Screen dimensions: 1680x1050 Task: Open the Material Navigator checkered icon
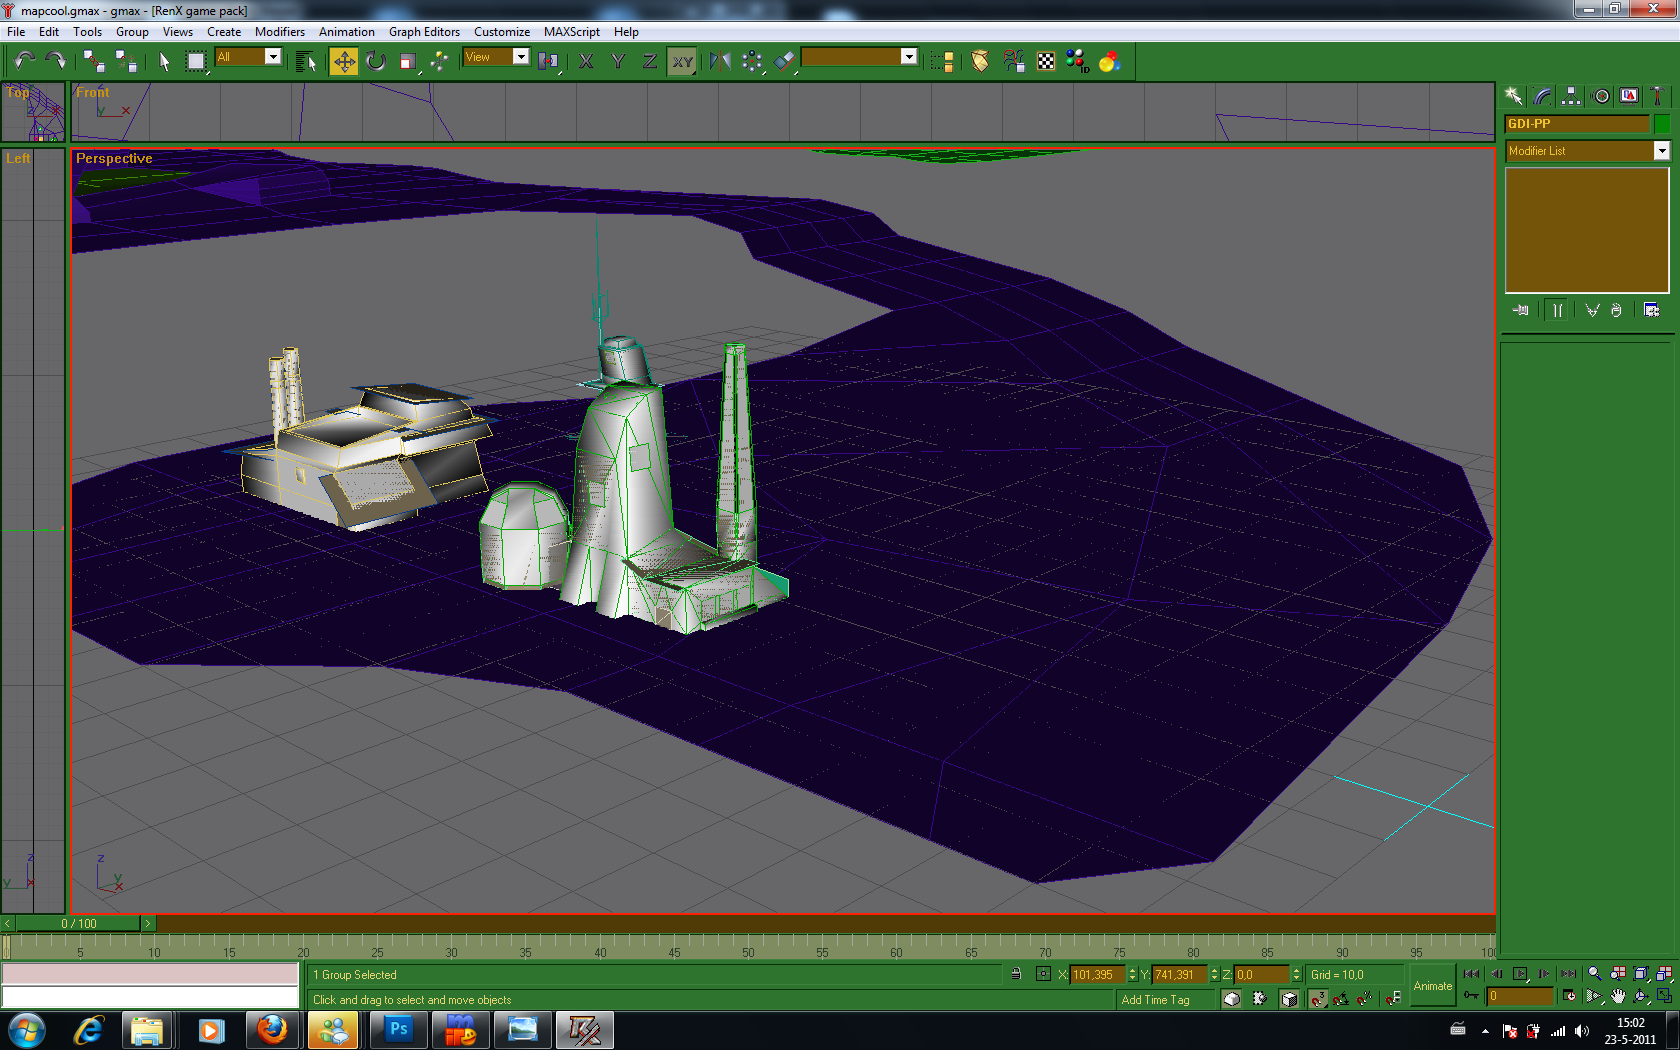point(1045,62)
